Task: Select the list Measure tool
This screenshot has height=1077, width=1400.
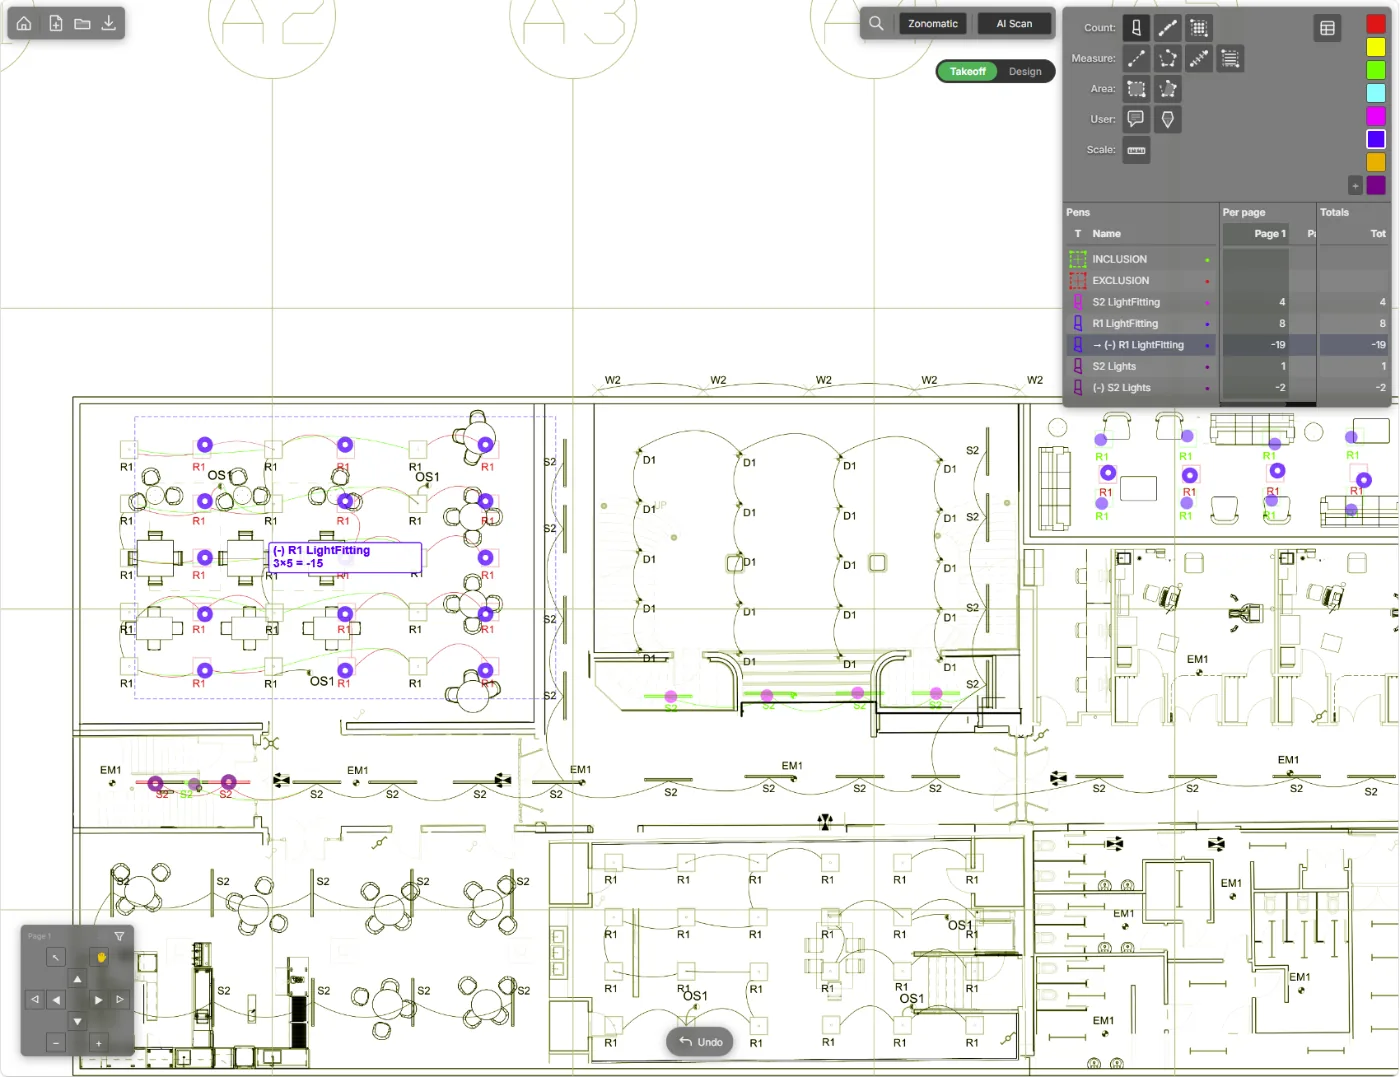Action: point(1230,59)
